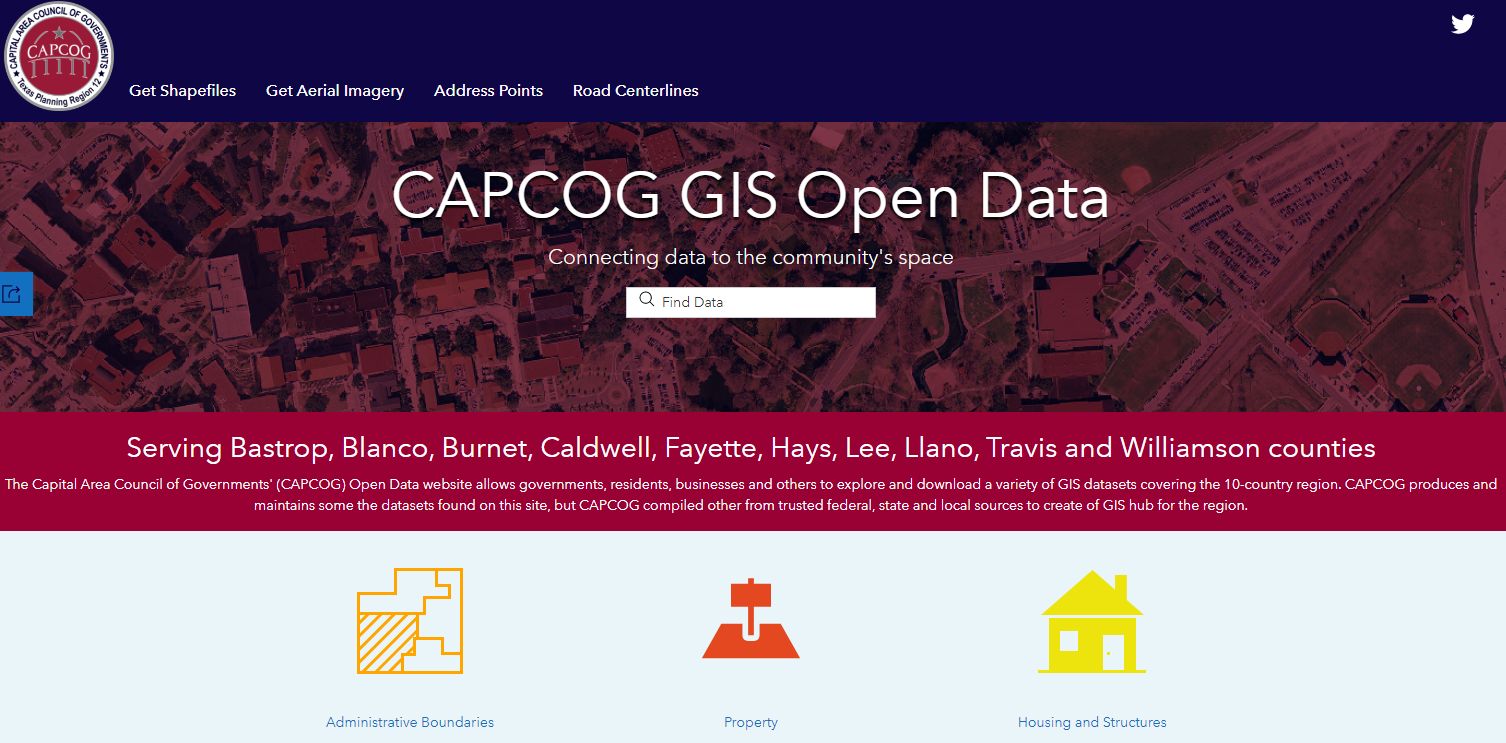The height and width of the screenshot is (743, 1506).
Task: Open the Twitter bird icon
Action: [x=1462, y=24]
